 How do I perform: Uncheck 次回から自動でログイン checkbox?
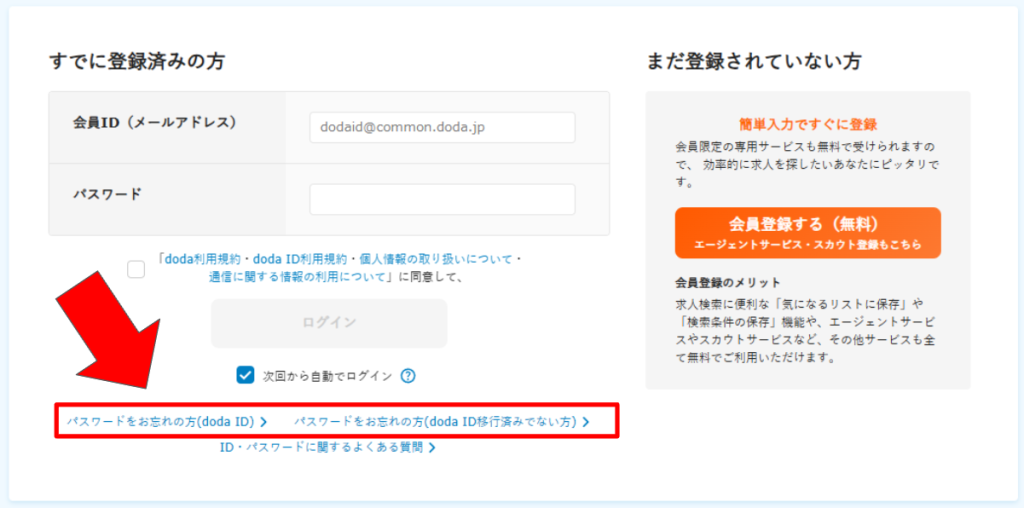pyautogui.click(x=245, y=375)
